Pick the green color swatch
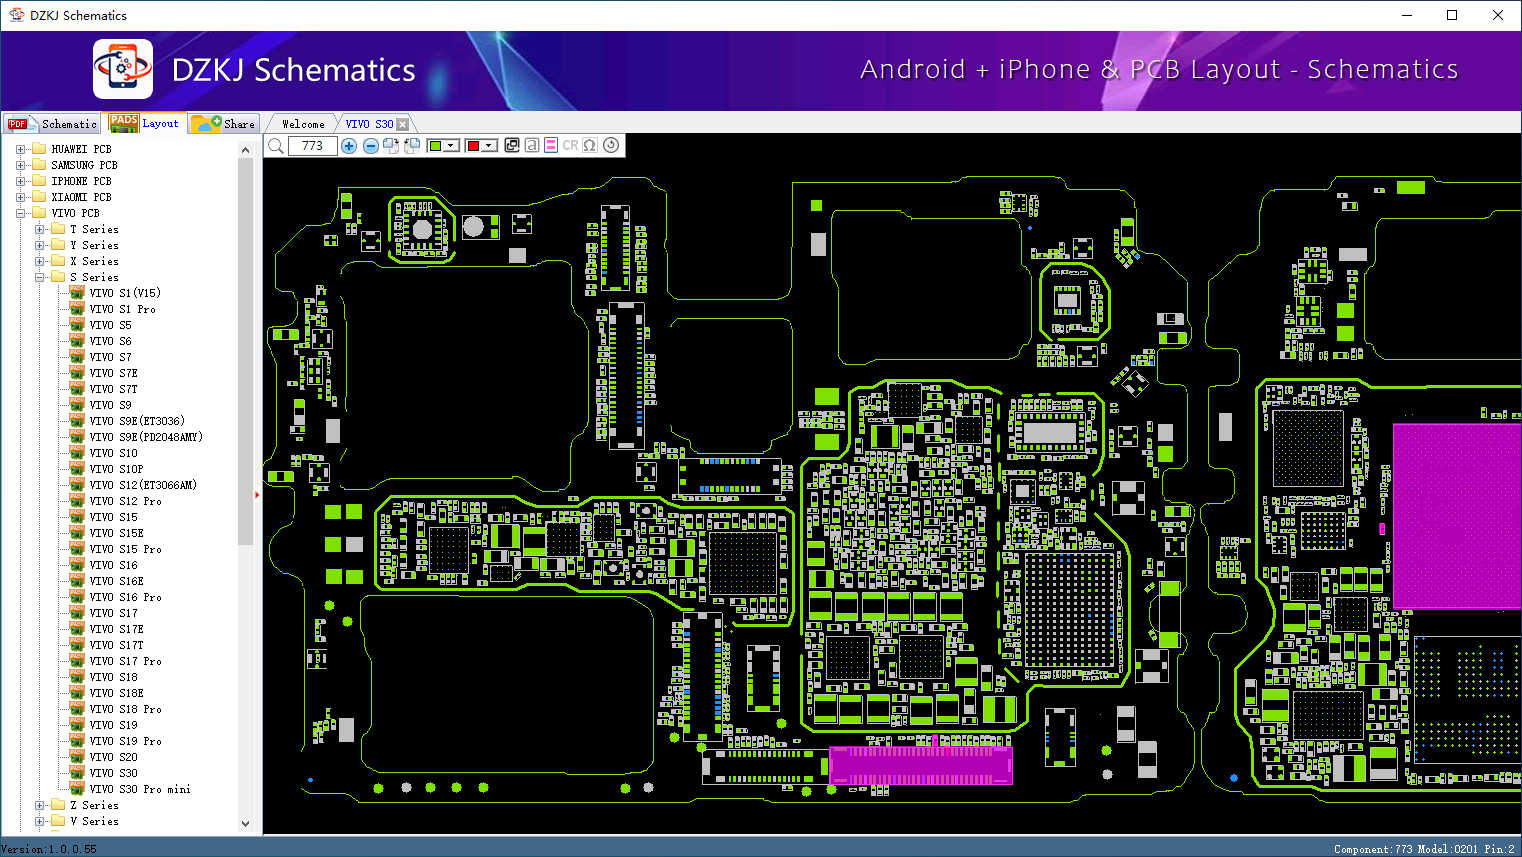This screenshot has height=857, width=1522. point(435,146)
